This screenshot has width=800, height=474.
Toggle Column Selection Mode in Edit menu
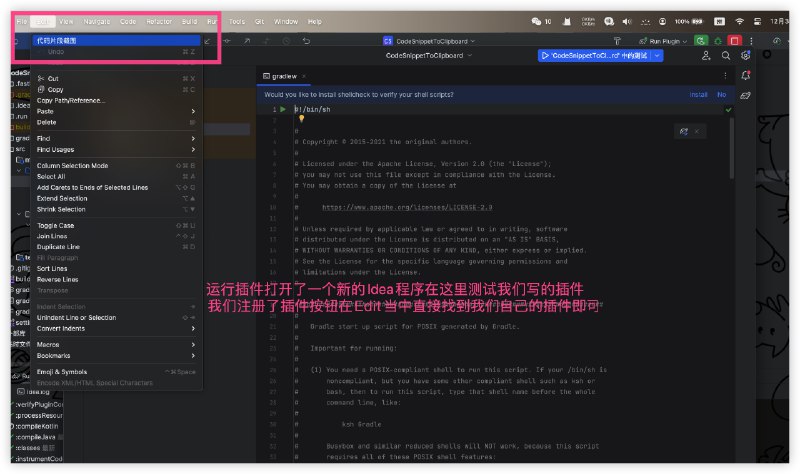pyautogui.click(x=72, y=165)
